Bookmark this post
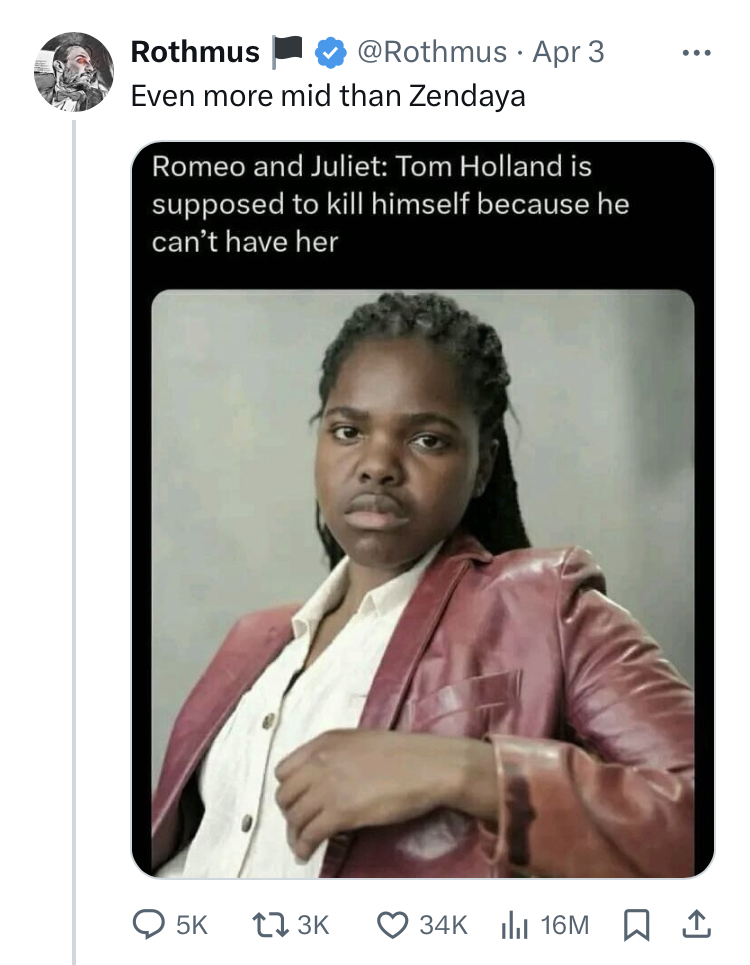 [636, 926]
